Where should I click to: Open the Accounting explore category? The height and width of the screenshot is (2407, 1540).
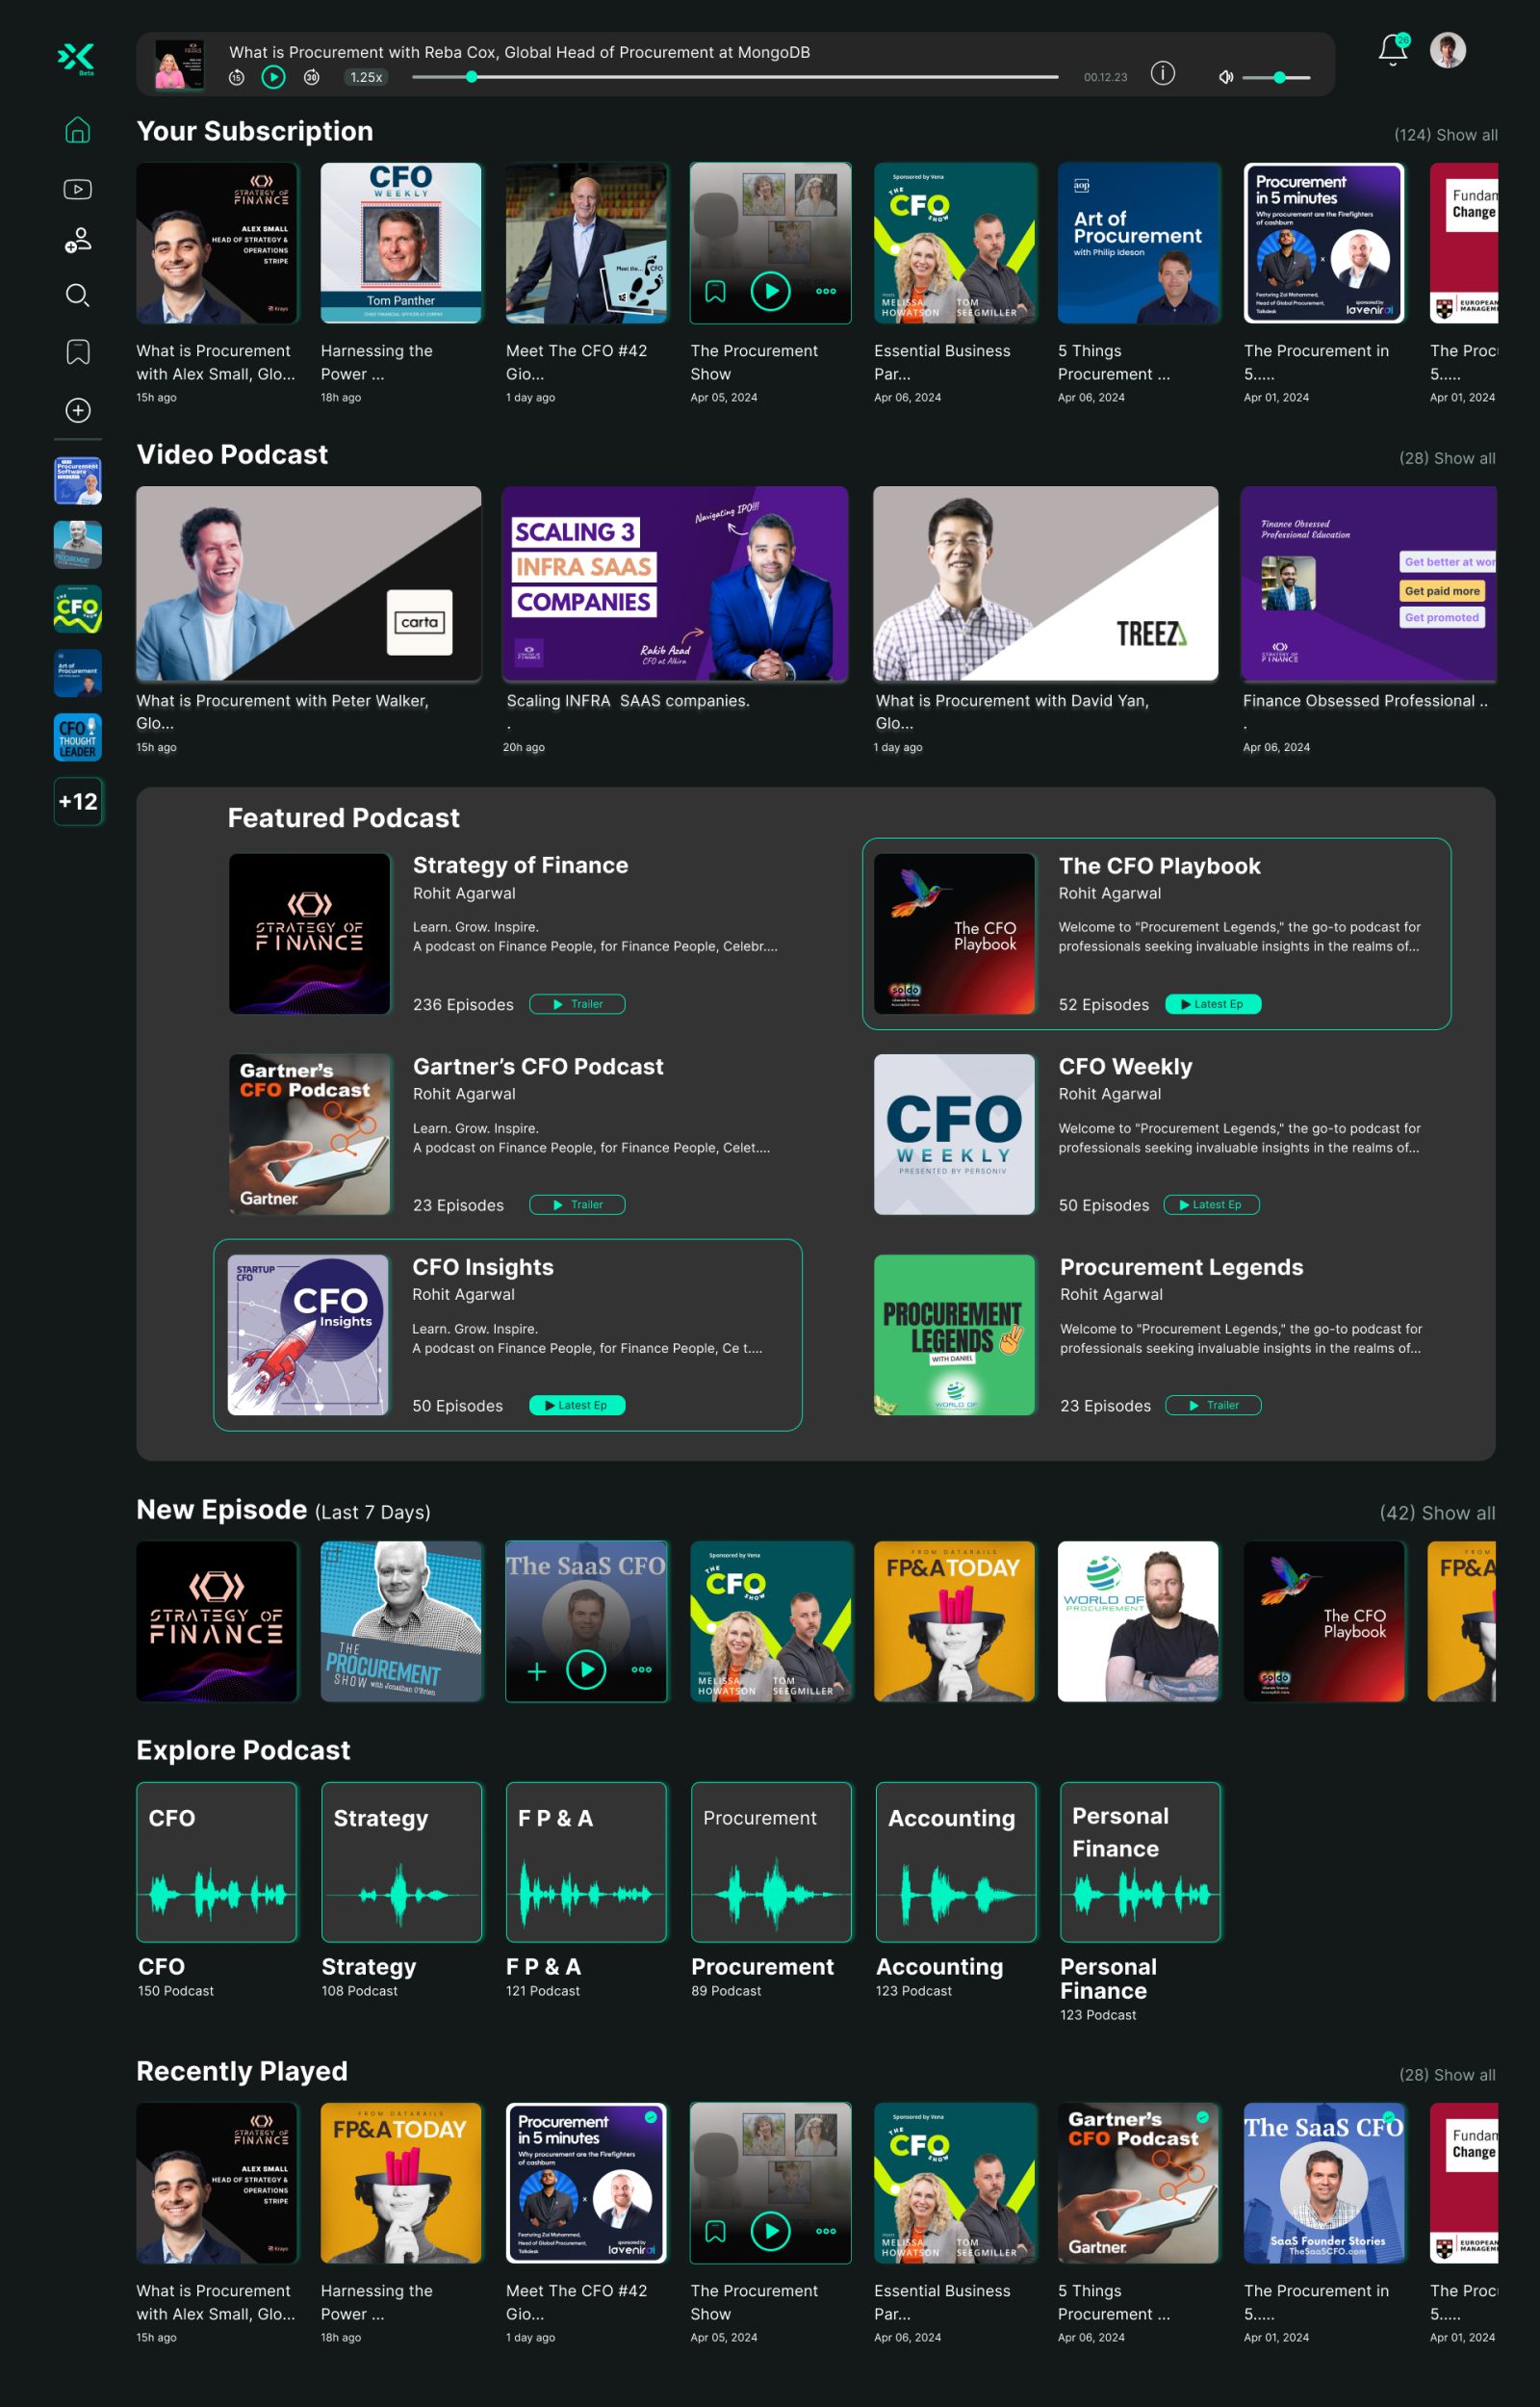[956, 1861]
